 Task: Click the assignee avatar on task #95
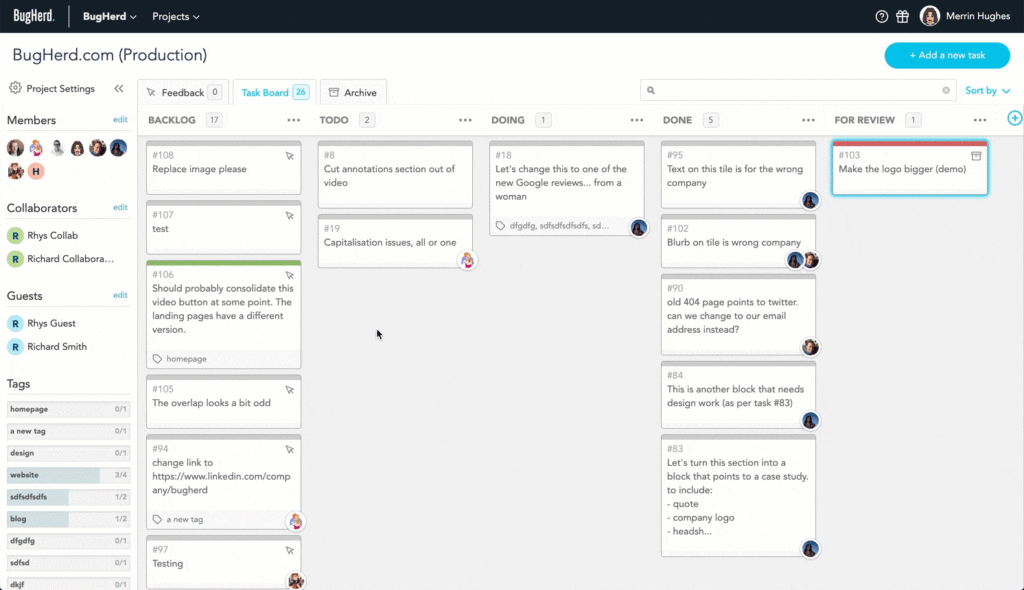pyautogui.click(x=810, y=201)
